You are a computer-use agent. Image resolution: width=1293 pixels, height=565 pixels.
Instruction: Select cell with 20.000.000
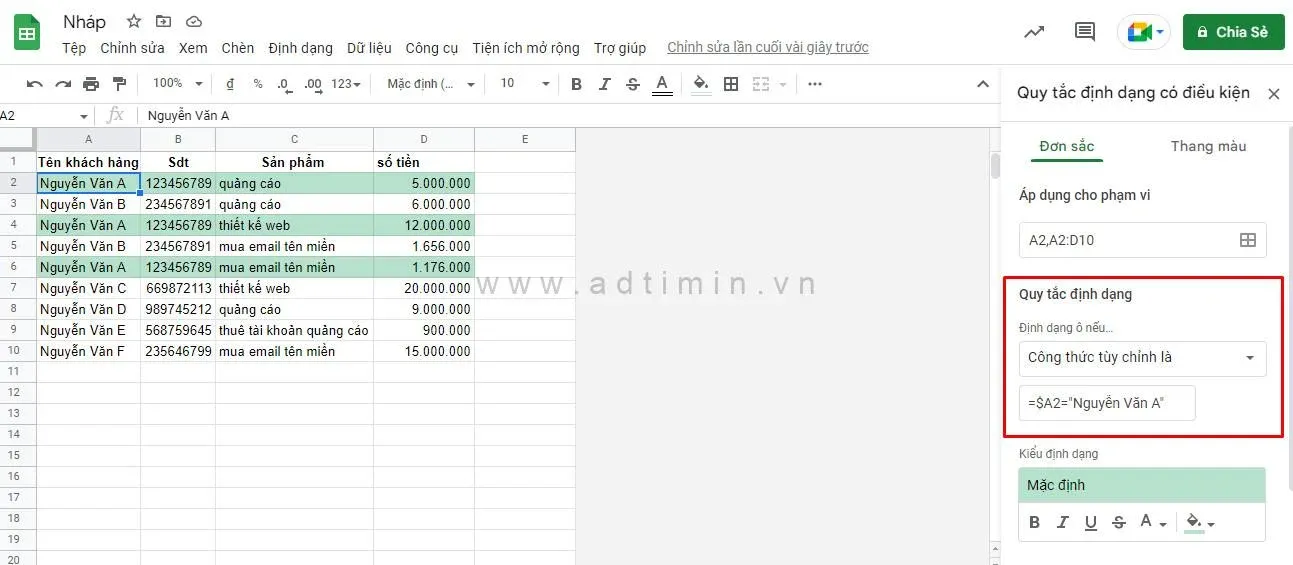tap(424, 288)
